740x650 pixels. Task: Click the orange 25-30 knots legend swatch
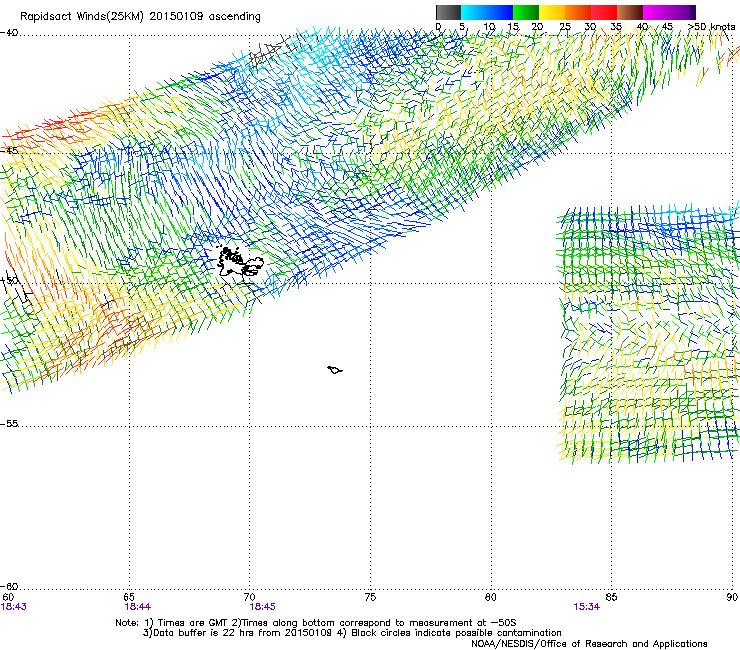578,12
